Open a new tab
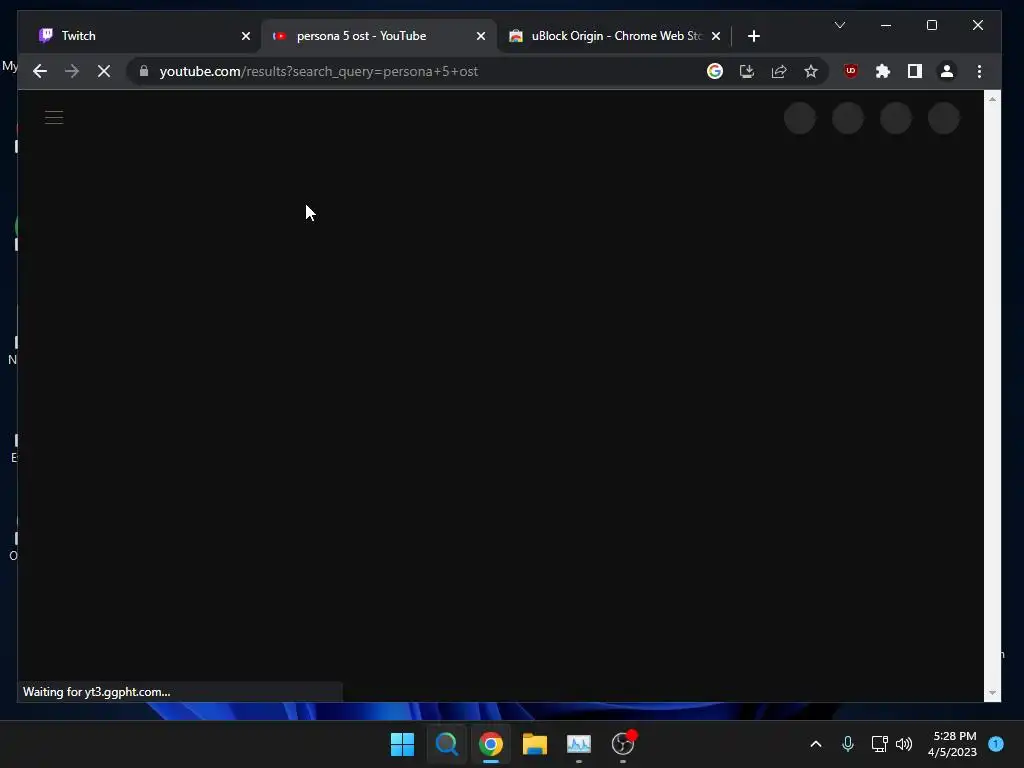1024x768 pixels. click(x=754, y=36)
